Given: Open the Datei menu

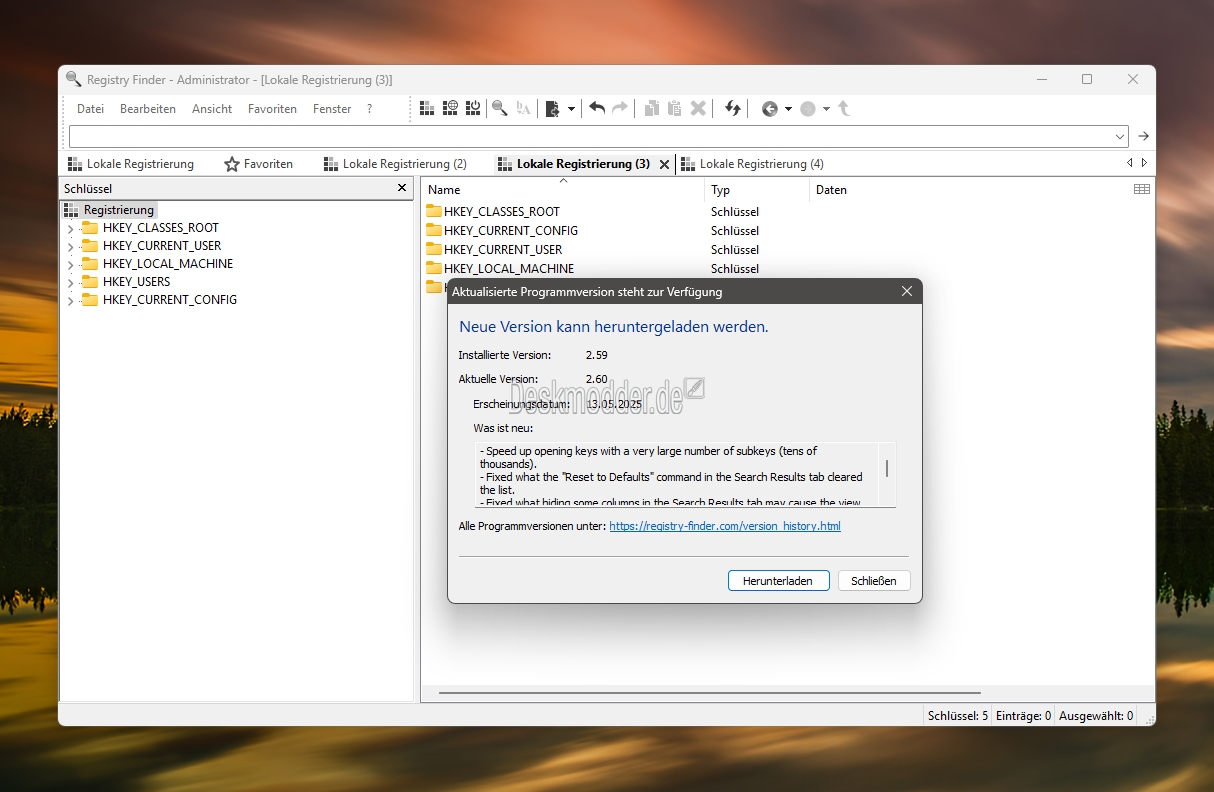Looking at the screenshot, I should pos(90,109).
